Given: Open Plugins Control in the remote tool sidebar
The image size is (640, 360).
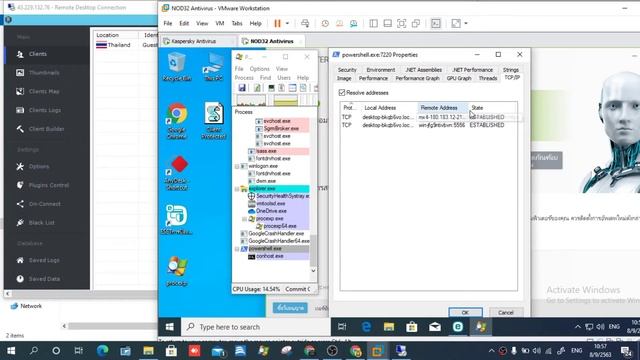Looking at the screenshot, I should (48, 185).
